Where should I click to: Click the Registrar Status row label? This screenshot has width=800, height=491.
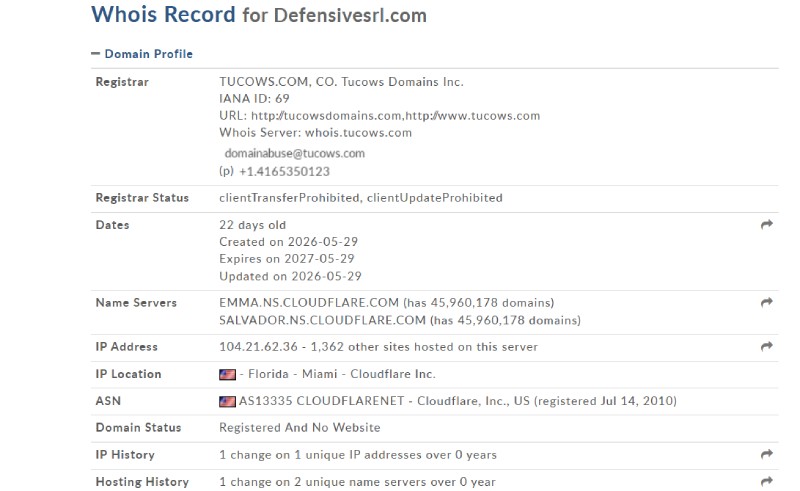(x=142, y=198)
